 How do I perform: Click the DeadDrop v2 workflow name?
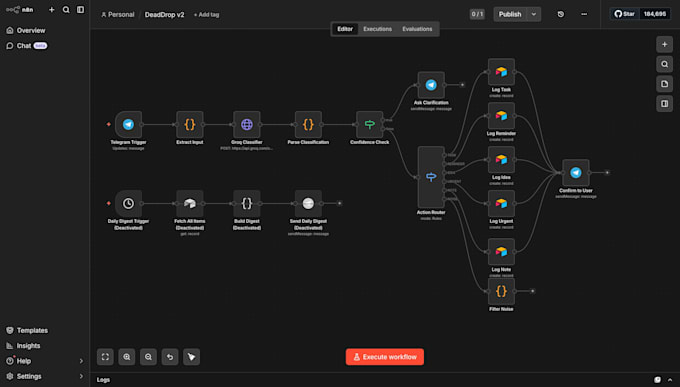(x=164, y=15)
